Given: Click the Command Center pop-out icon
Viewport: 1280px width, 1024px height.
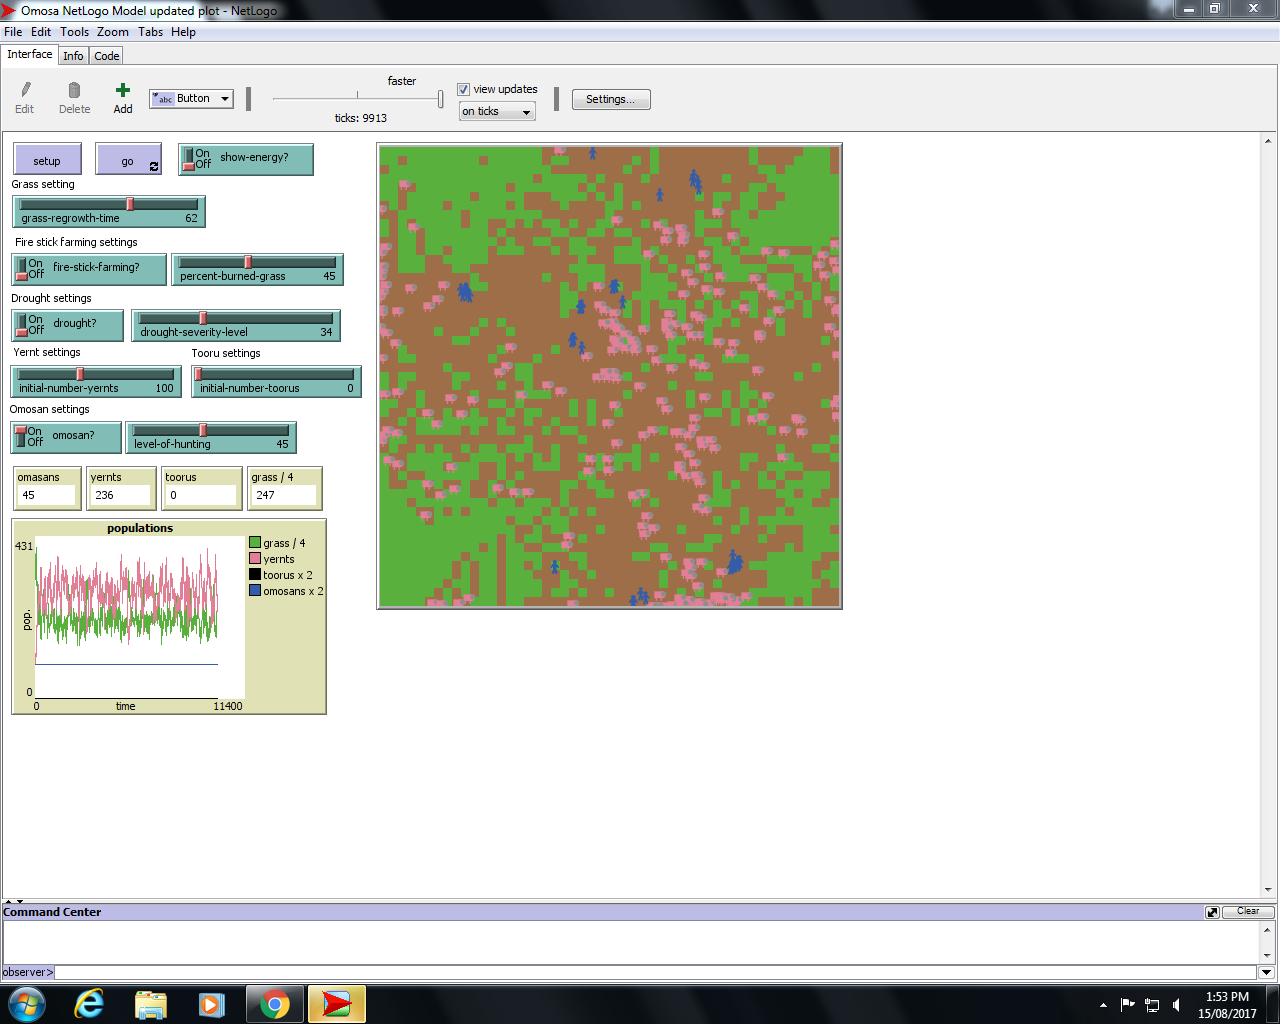Looking at the screenshot, I should click(1213, 912).
